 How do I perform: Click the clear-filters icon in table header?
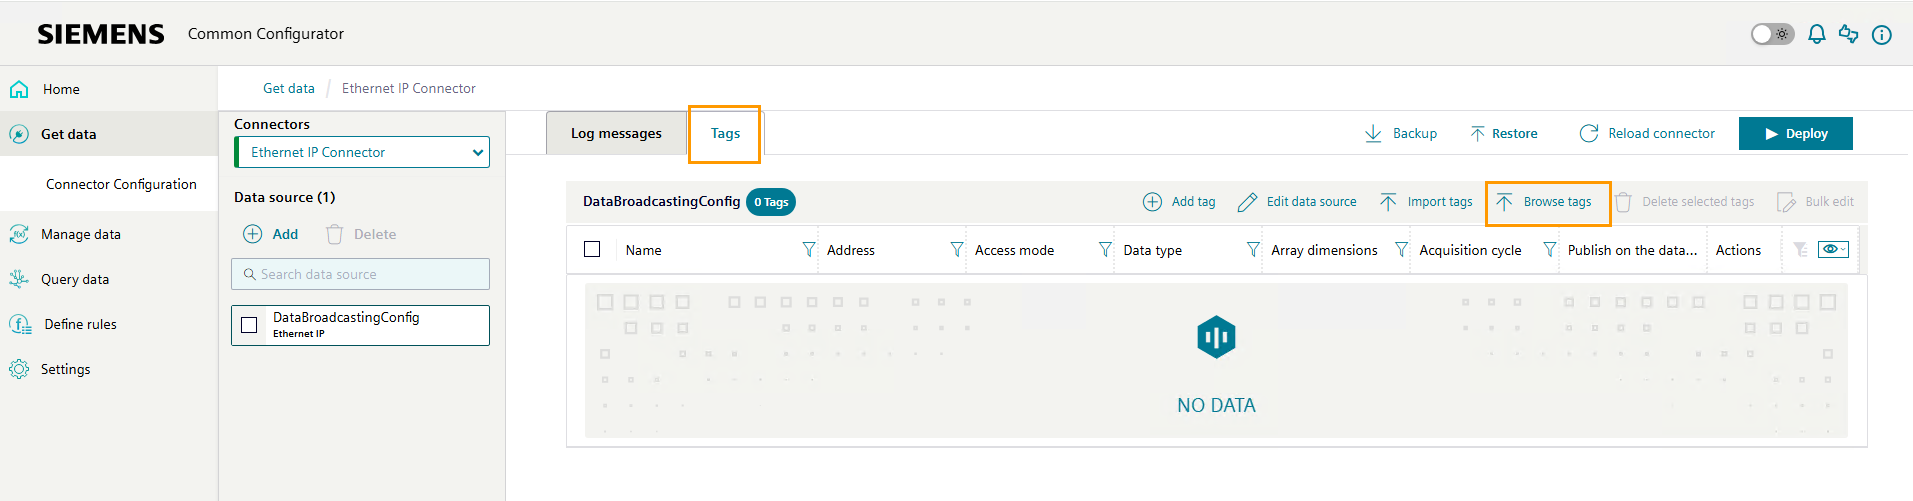[1800, 249]
